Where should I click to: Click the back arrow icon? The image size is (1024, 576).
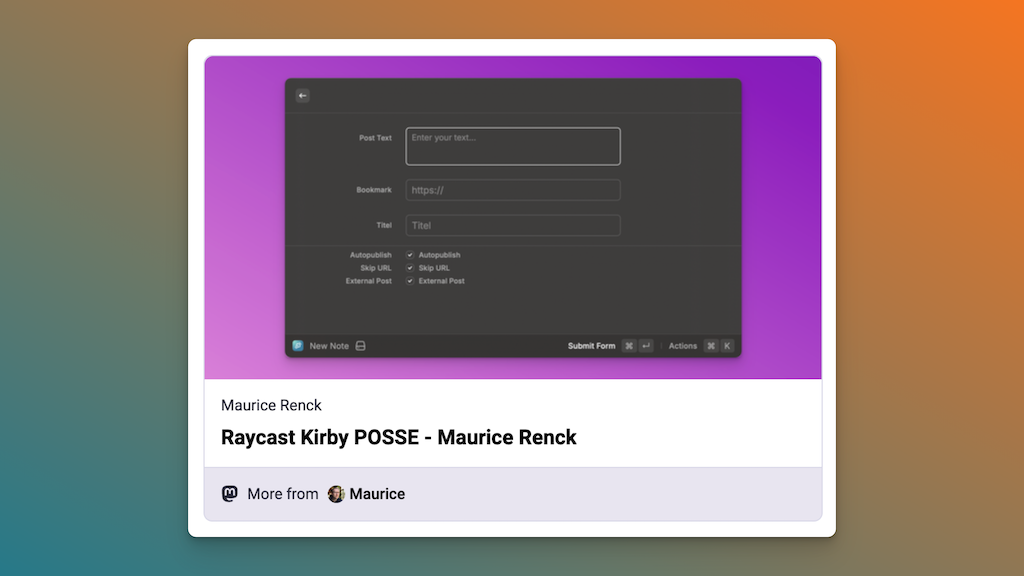coord(303,96)
